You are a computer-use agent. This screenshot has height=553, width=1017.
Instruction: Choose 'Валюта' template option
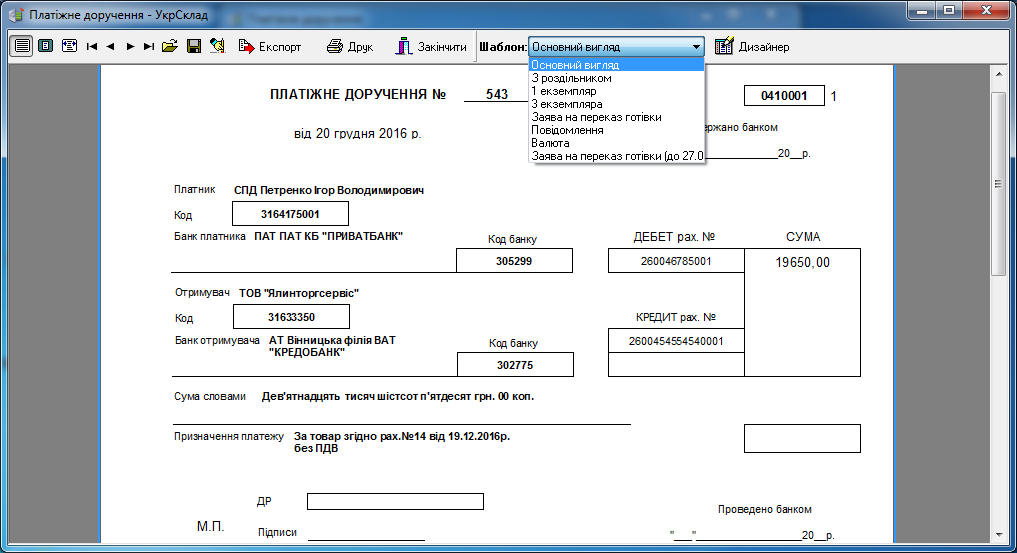pyautogui.click(x=550, y=143)
